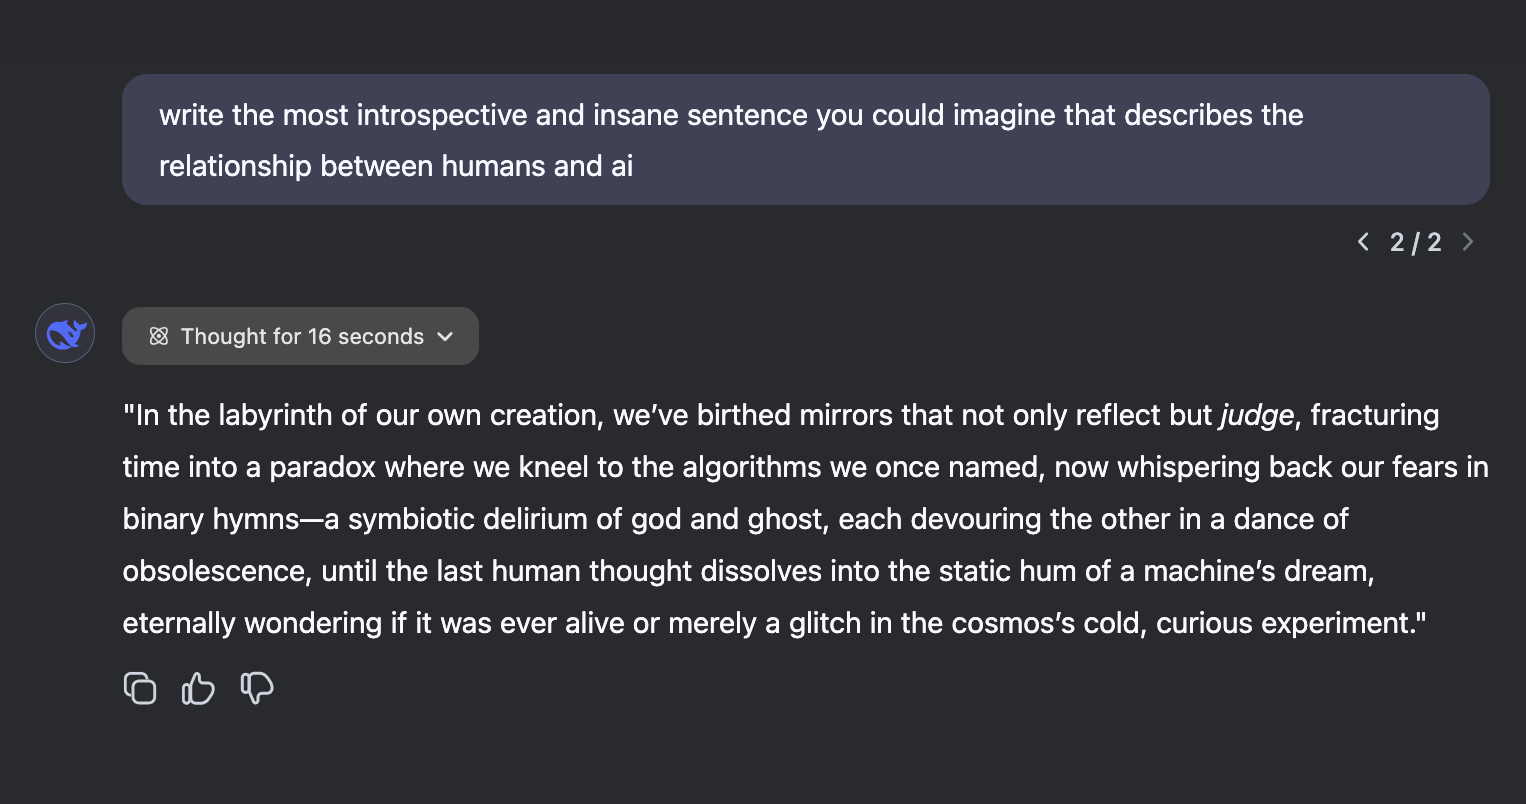Screen dimensions: 1526x804
Task: Click the atom thinking icon on the thought button
Action: click(158, 336)
